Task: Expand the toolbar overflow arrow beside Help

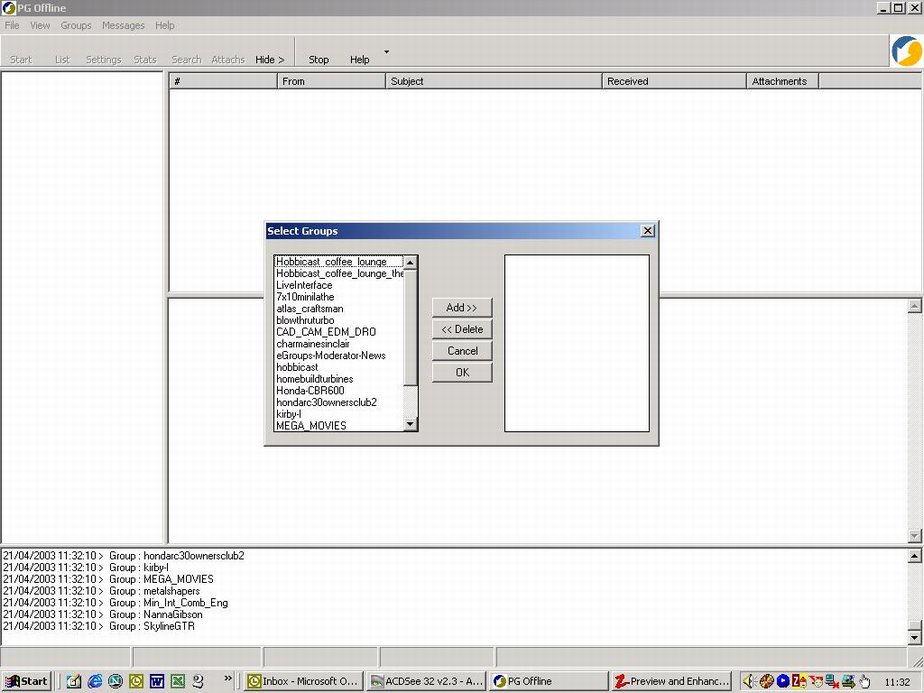Action: [387, 52]
